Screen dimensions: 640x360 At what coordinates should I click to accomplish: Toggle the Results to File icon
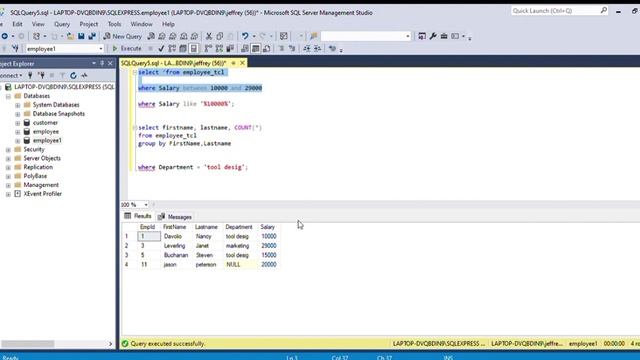coord(267,49)
